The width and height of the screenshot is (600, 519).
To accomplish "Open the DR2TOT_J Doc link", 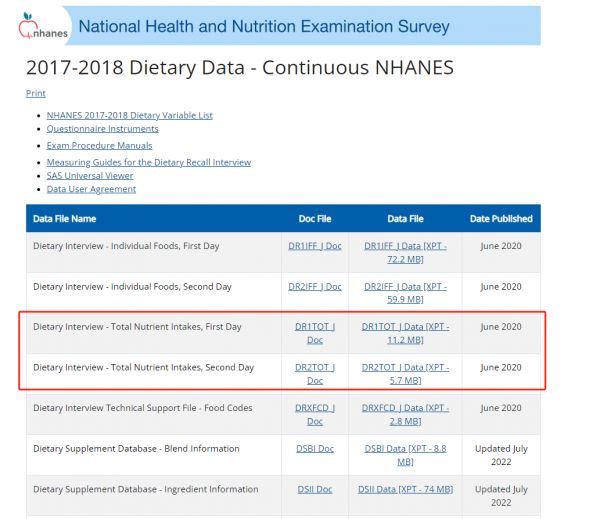I will coord(314,374).
